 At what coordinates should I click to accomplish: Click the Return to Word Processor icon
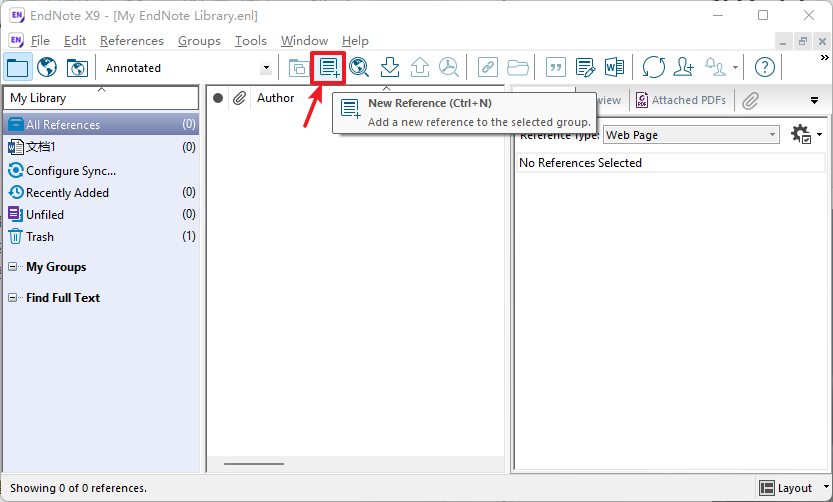point(615,67)
